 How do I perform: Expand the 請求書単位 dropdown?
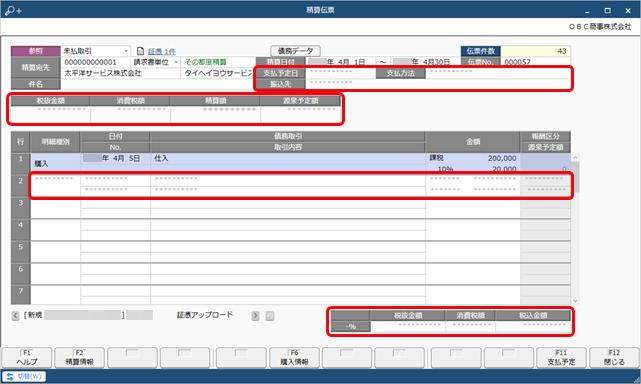pyautogui.click(x=176, y=62)
